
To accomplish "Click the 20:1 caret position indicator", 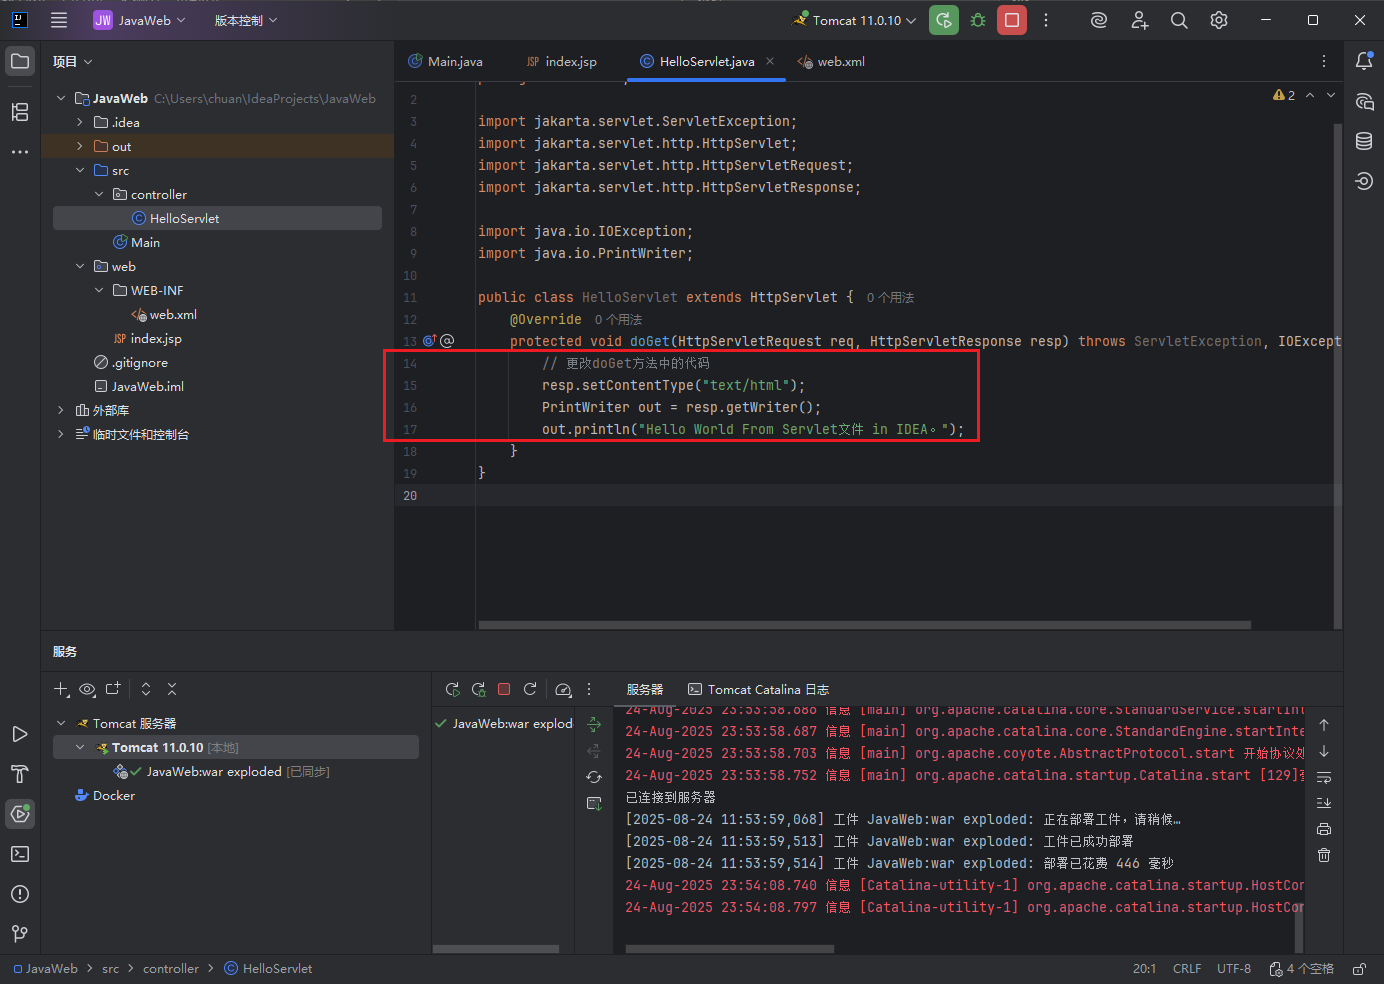I will (1144, 969).
